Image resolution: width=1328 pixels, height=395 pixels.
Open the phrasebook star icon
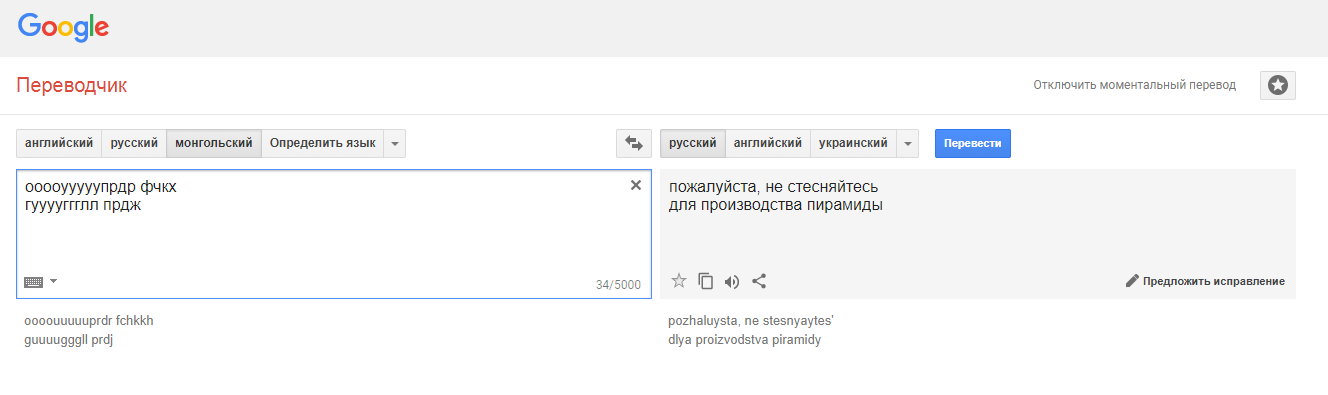point(1278,86)
